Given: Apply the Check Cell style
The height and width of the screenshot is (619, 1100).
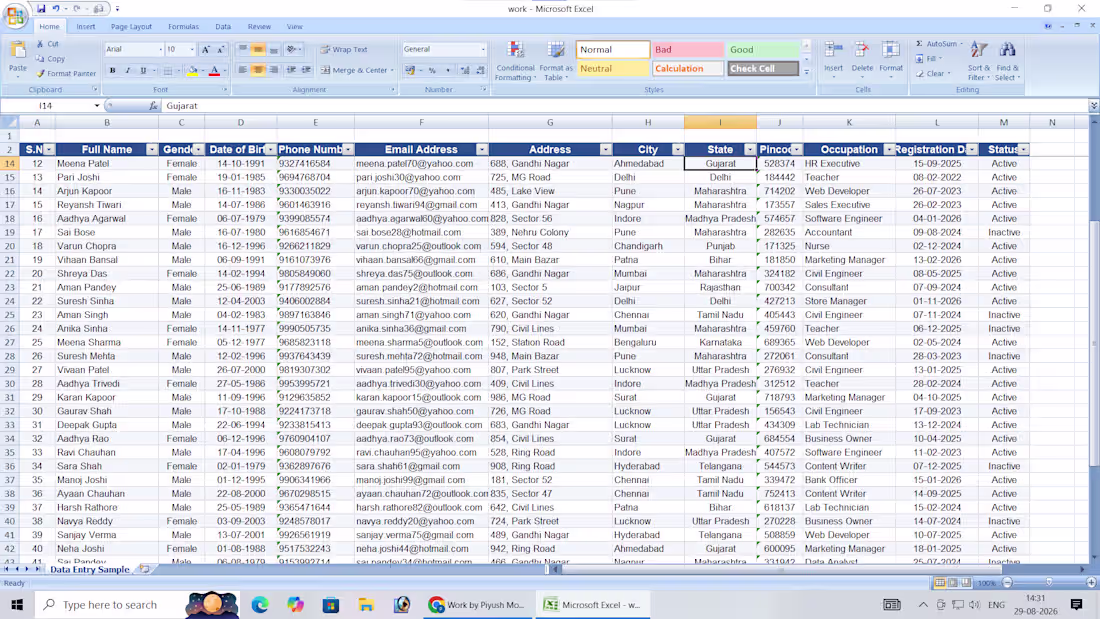Looking at the screenshot, I should (763, 69).
